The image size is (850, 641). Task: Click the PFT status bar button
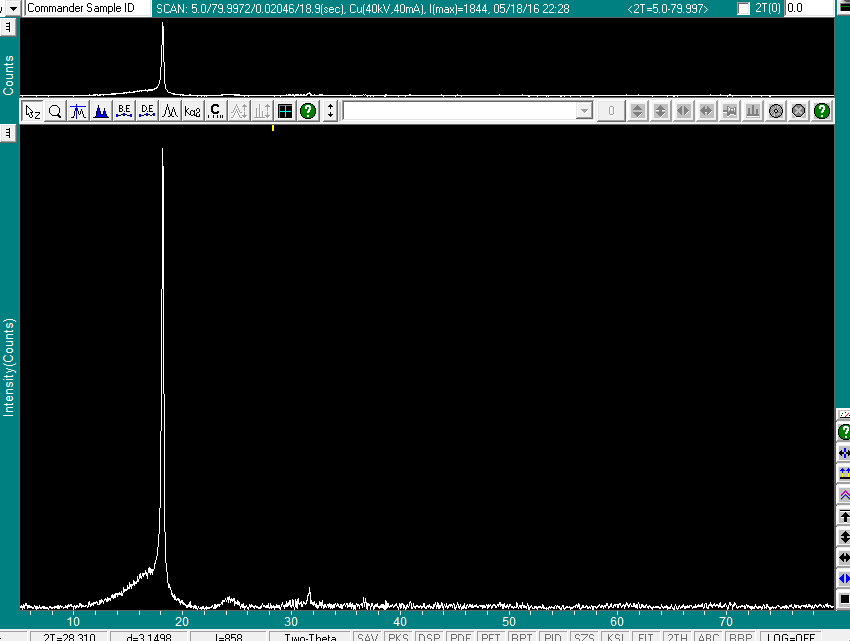point(491,637)
